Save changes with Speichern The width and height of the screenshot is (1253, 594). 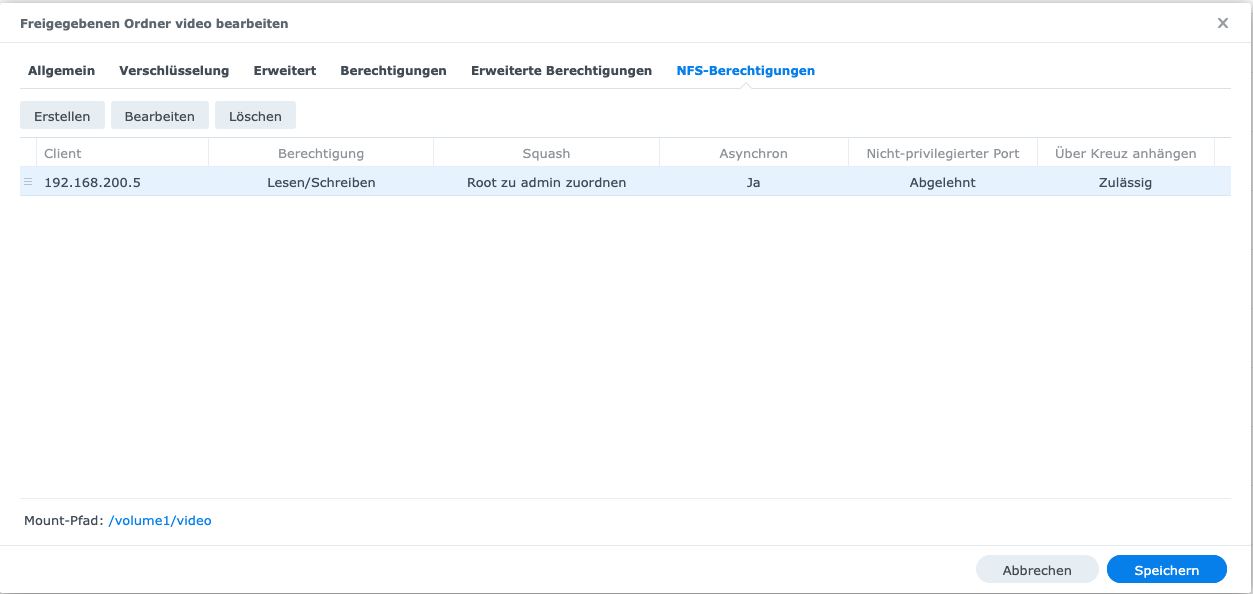[1166, 570]
